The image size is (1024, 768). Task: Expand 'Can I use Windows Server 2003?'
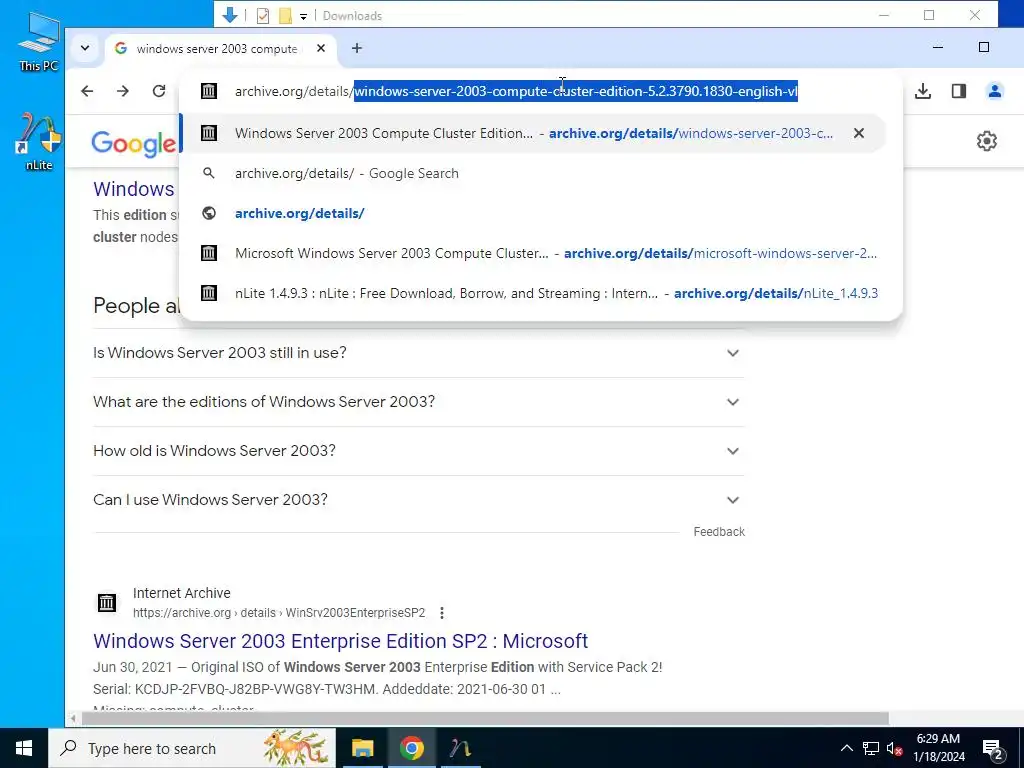point(419,500)
